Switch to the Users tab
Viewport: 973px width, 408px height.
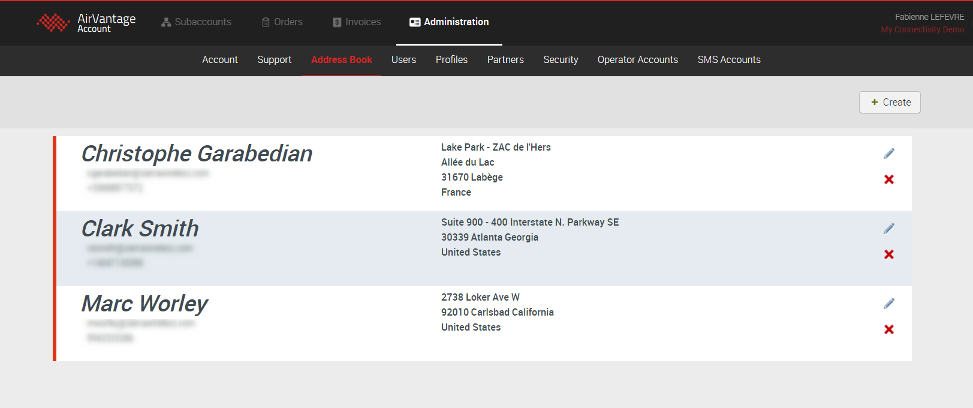(x=404, y=60)
